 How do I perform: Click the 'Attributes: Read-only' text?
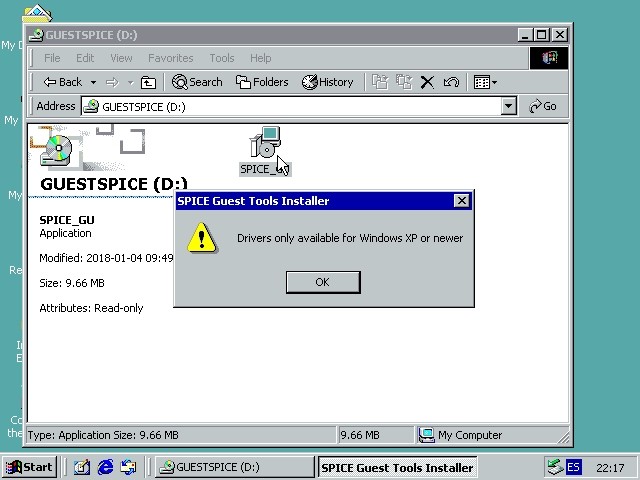[91, 308]
